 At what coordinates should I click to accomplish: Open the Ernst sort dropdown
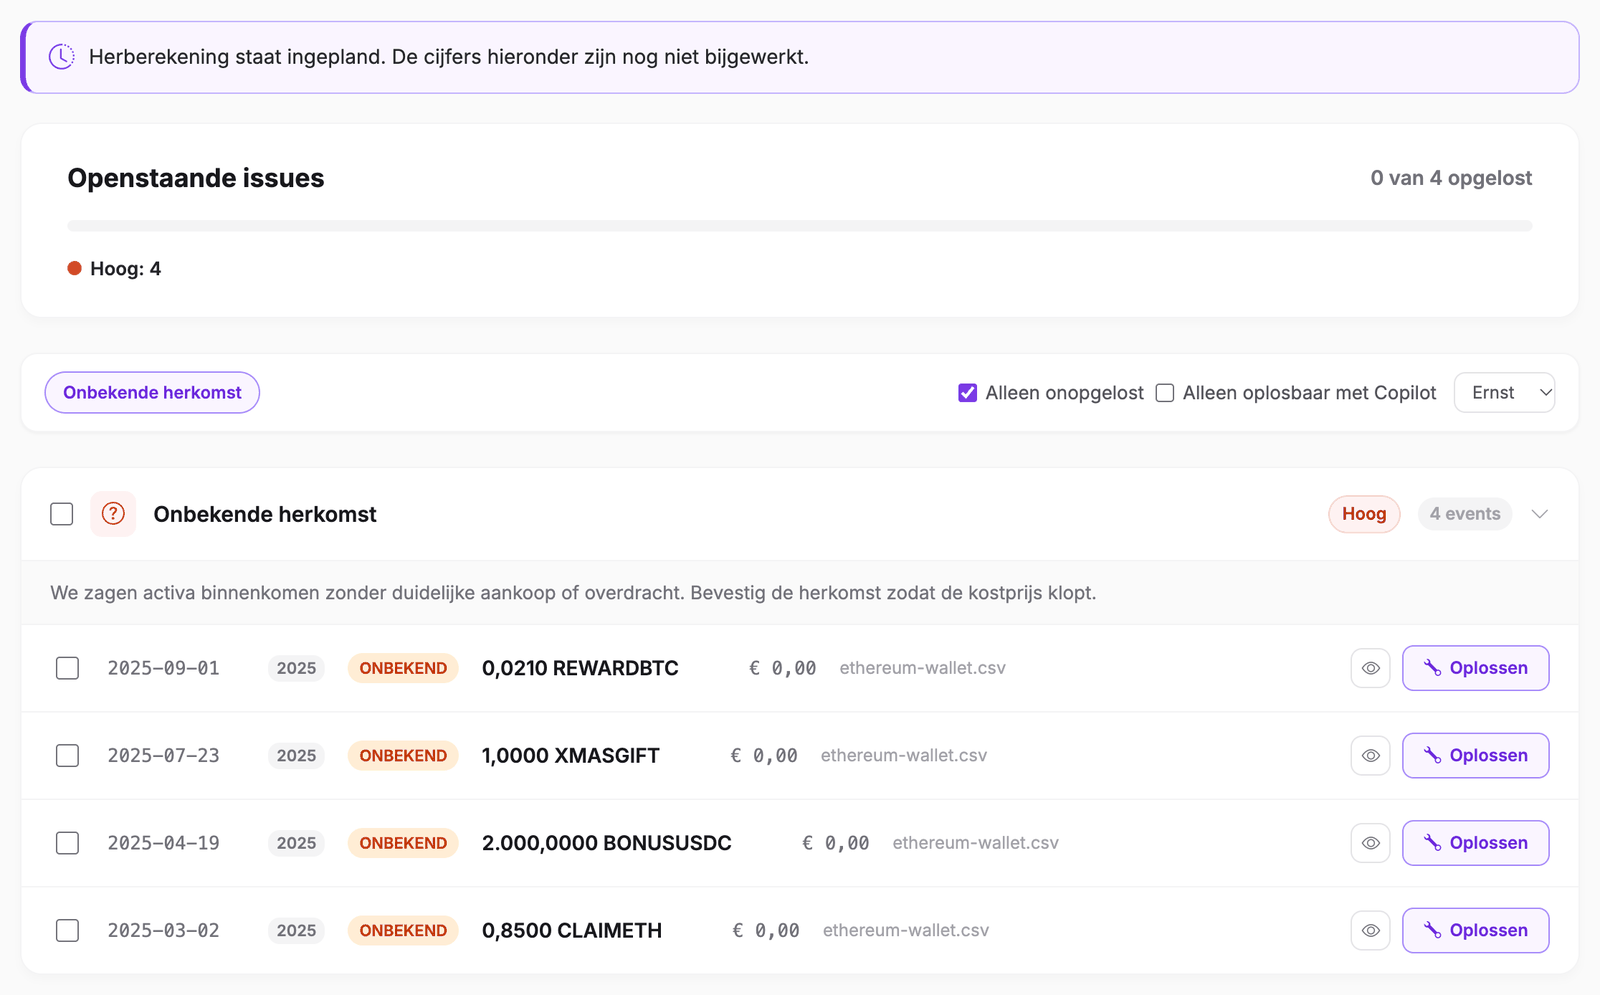[x=1504, y=393]
